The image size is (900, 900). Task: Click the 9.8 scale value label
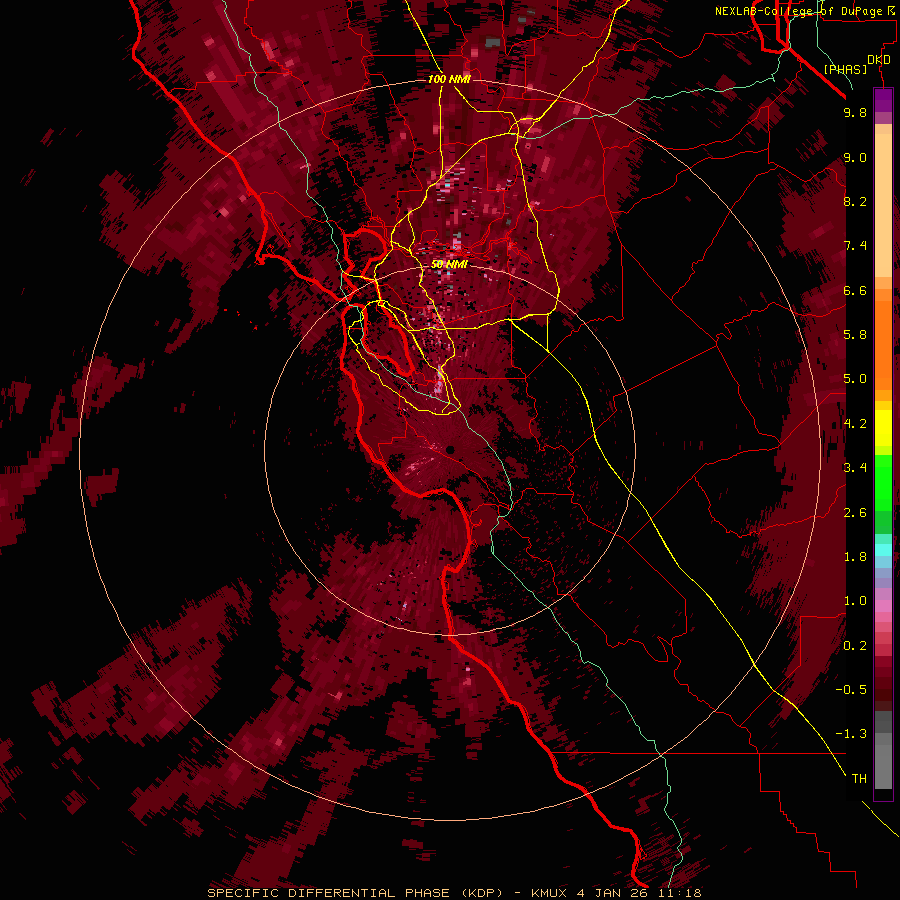(x=855, y=113)
